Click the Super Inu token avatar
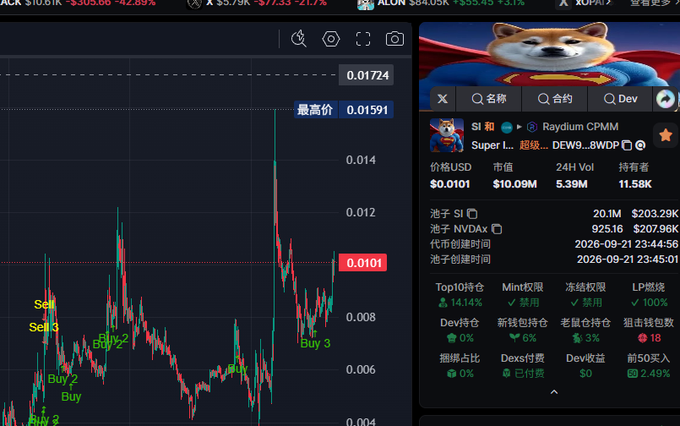Viewport: 680px width, 426px height. coord(447,135)
